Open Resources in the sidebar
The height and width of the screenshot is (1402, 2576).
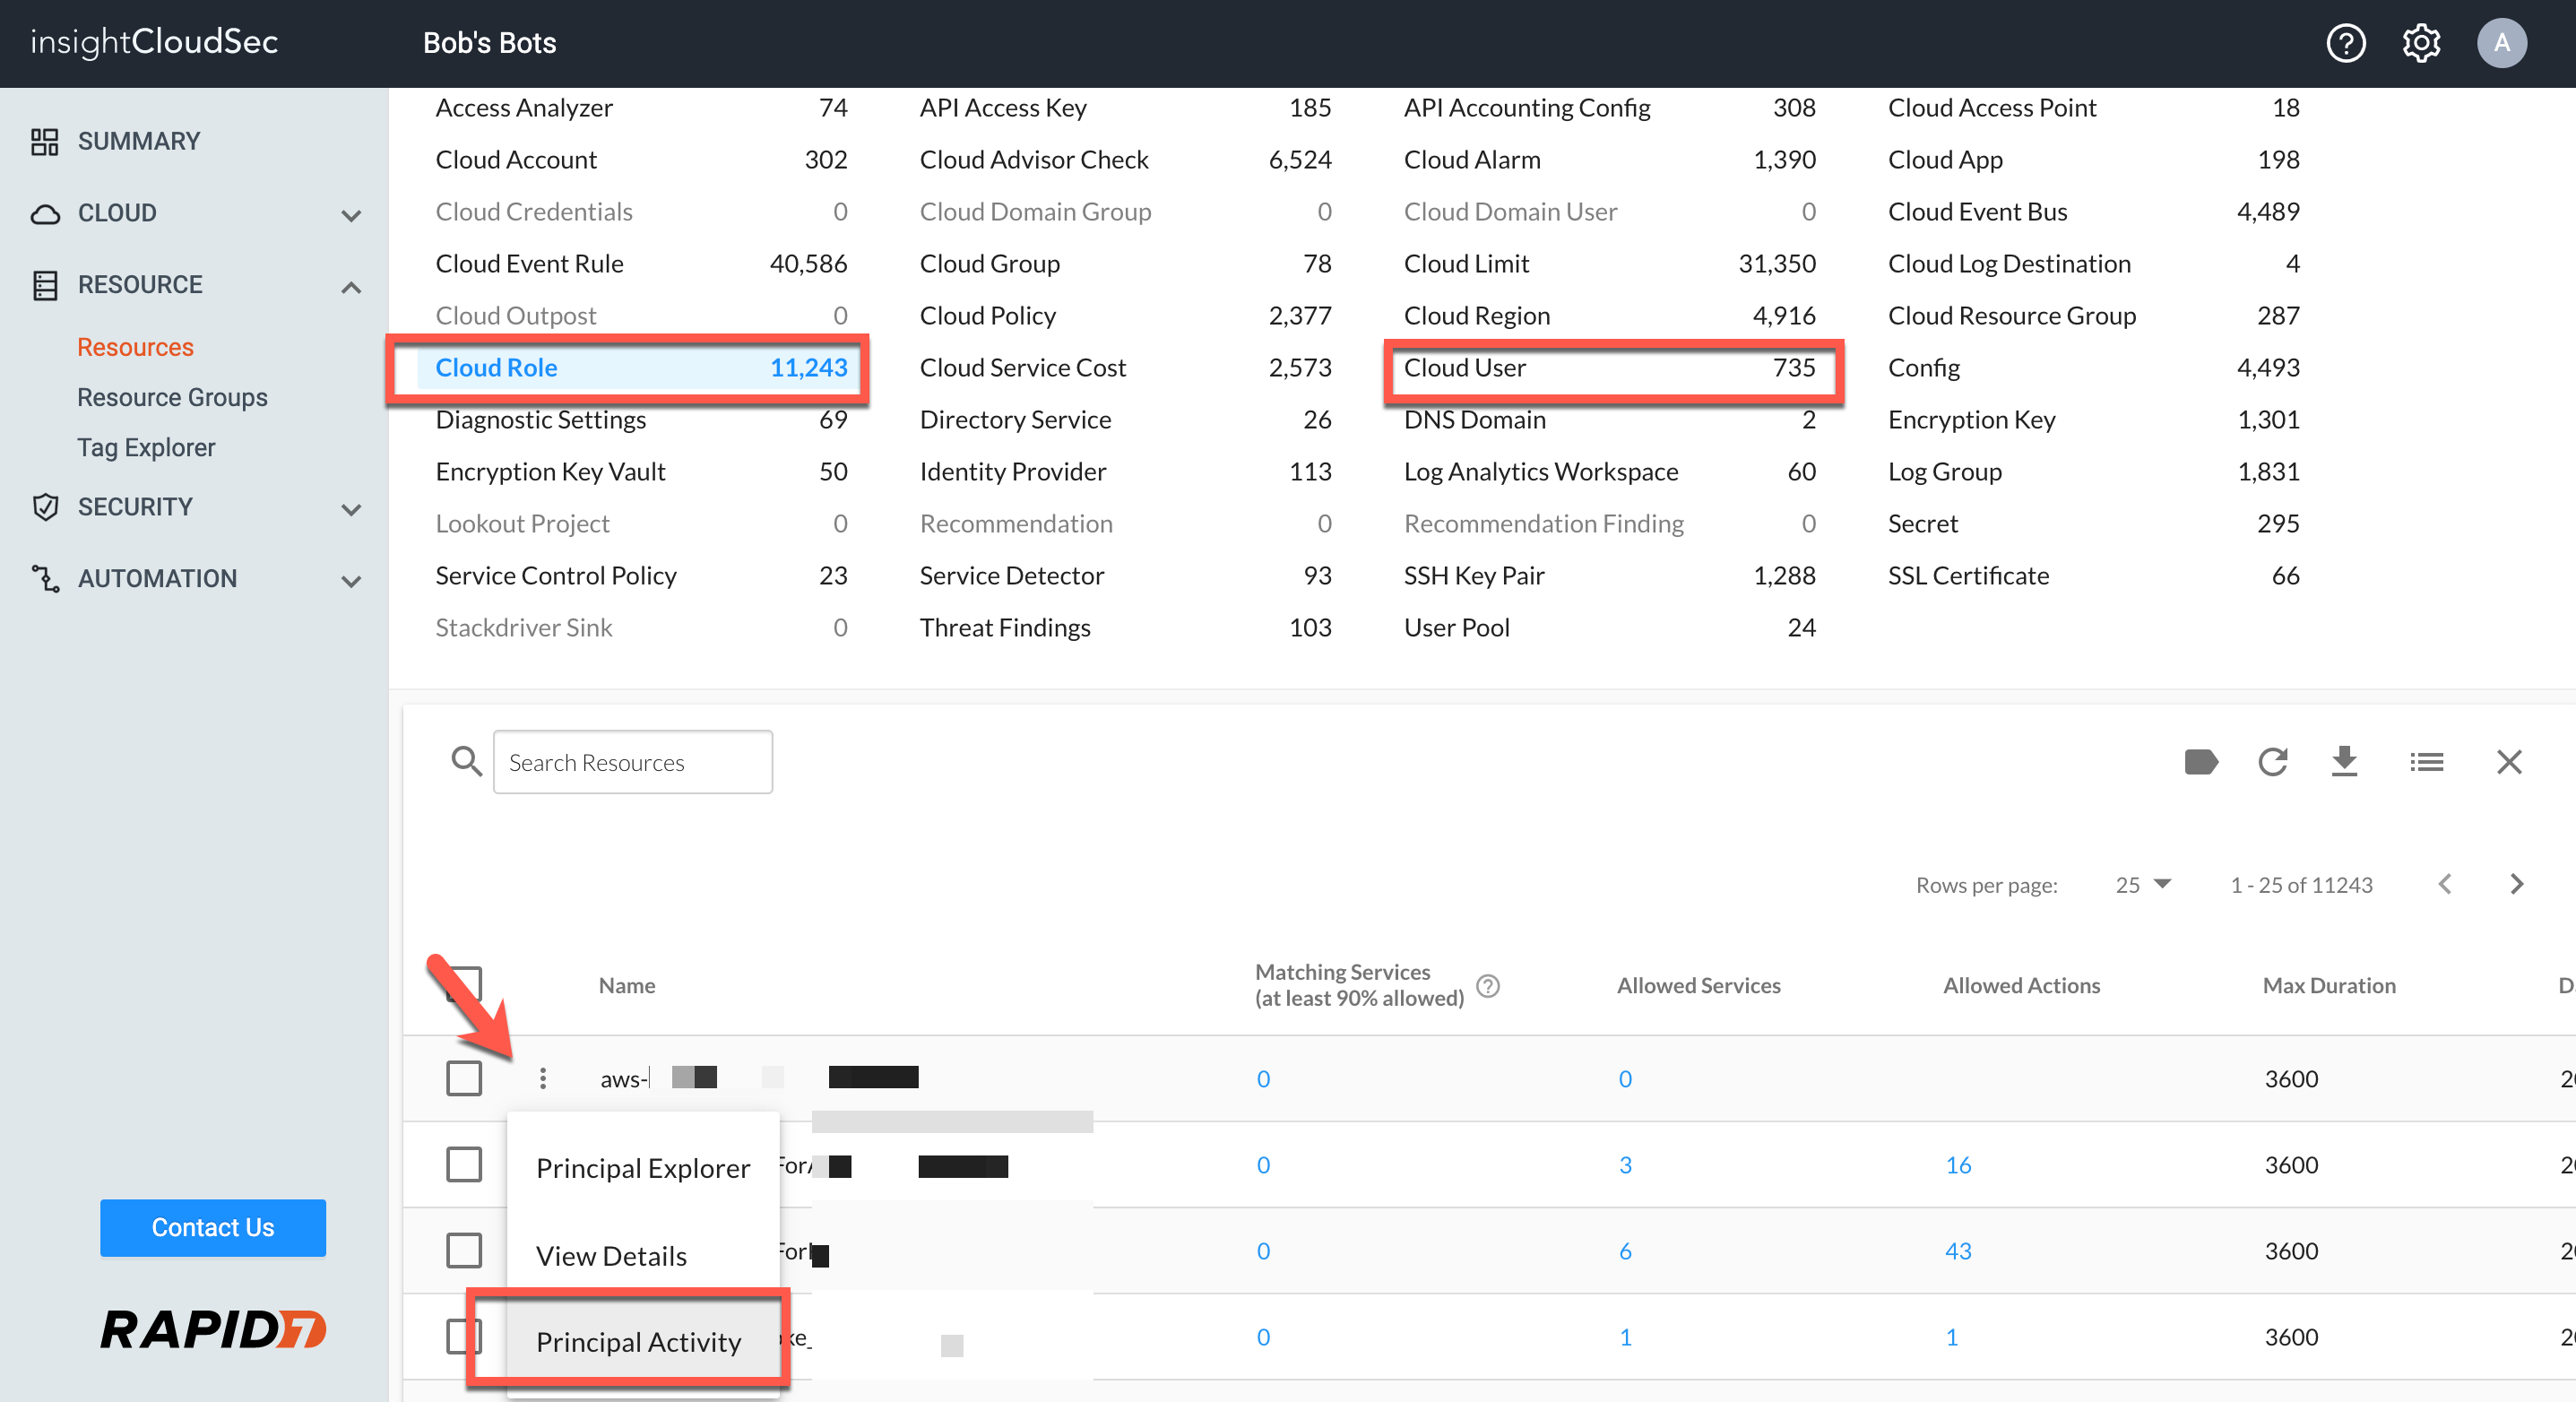[x=135, y=347]
